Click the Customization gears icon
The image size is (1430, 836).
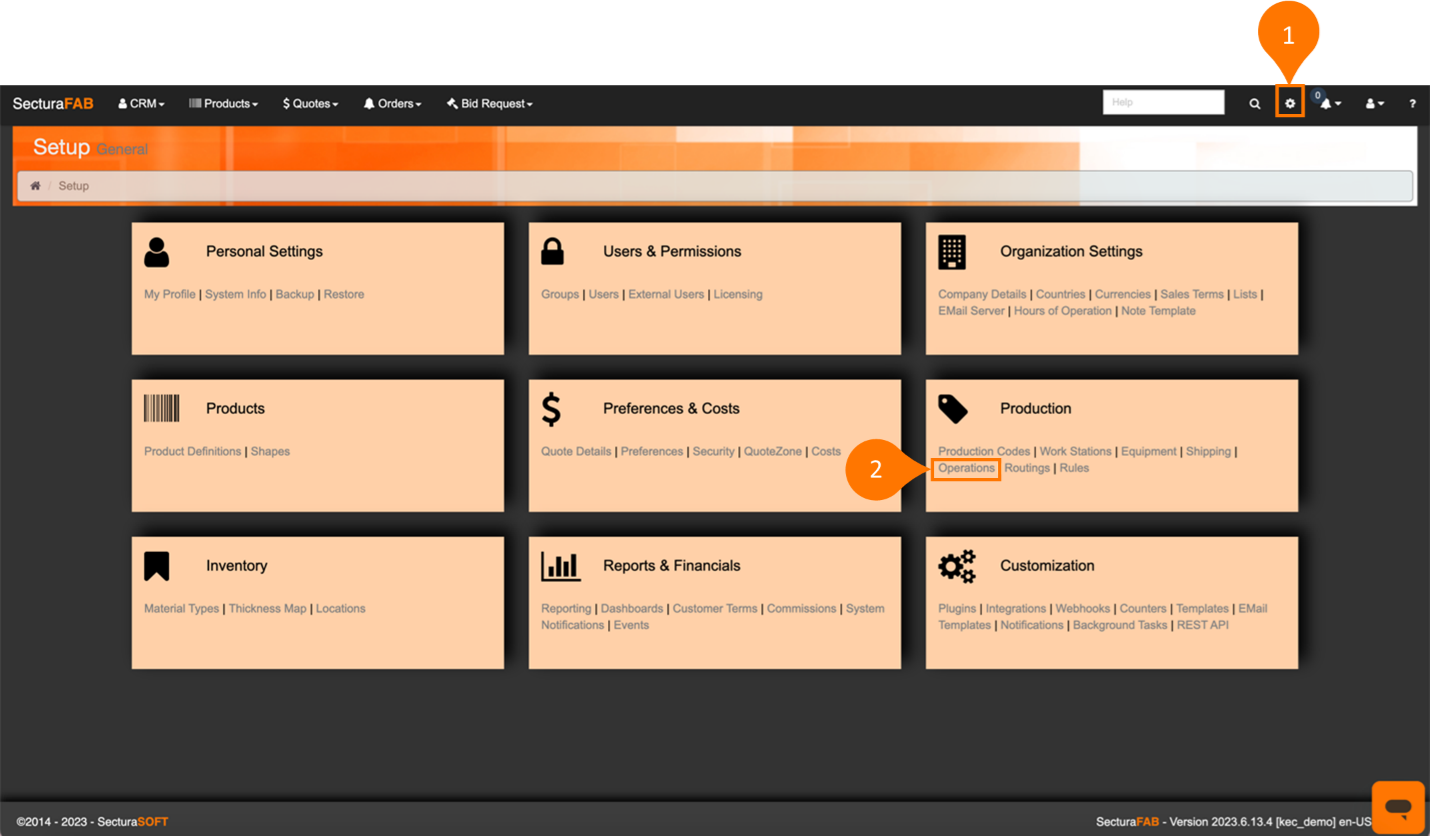tap(957, 566)
